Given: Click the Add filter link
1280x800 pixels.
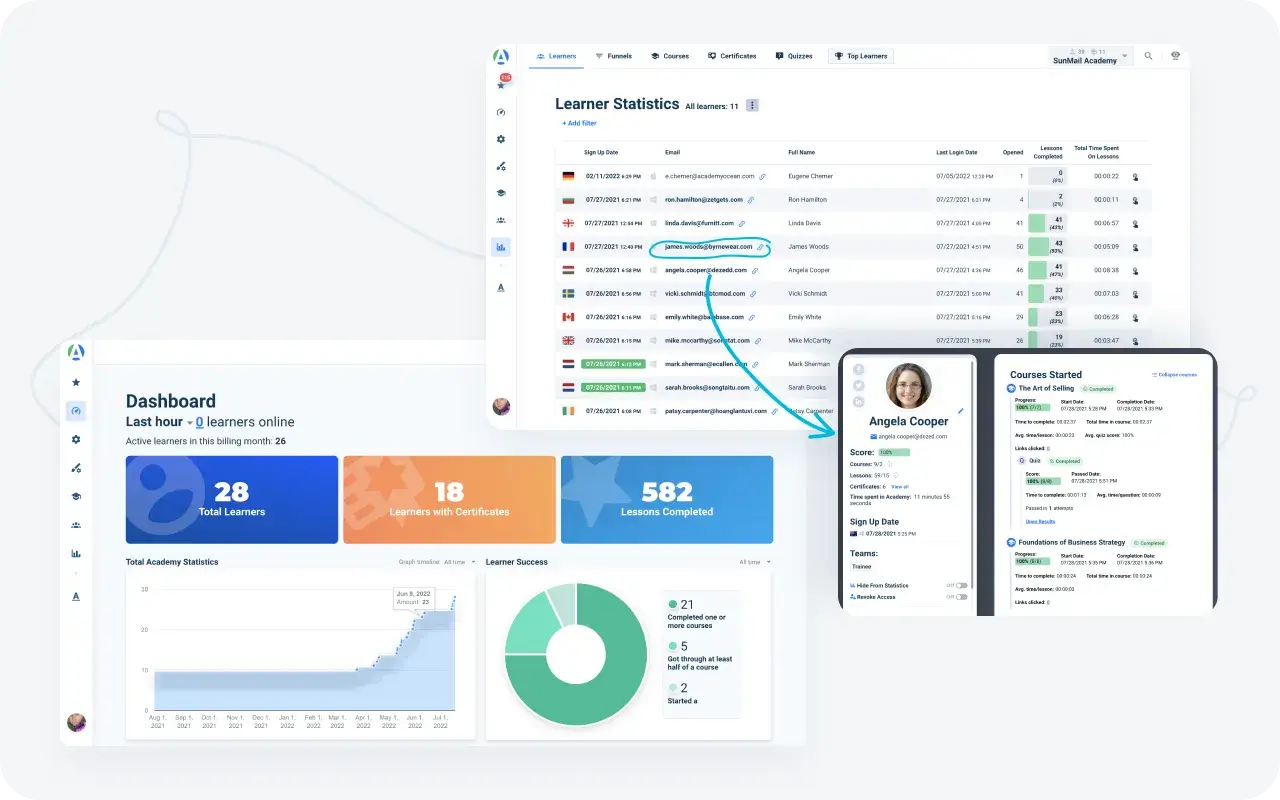Looking at the screenshot, I should point(579,123).
